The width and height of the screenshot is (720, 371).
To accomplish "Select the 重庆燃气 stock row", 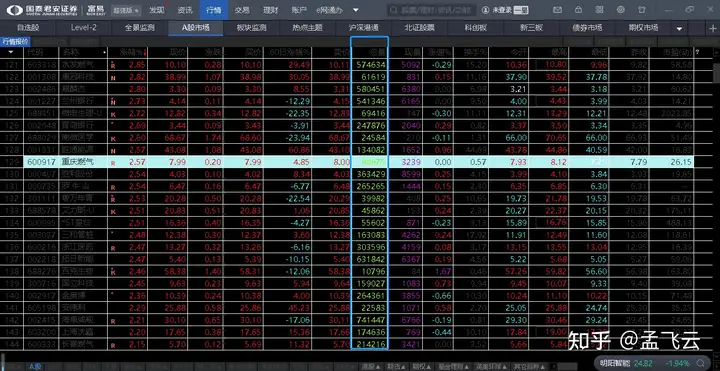I will [x=347, y=162].
